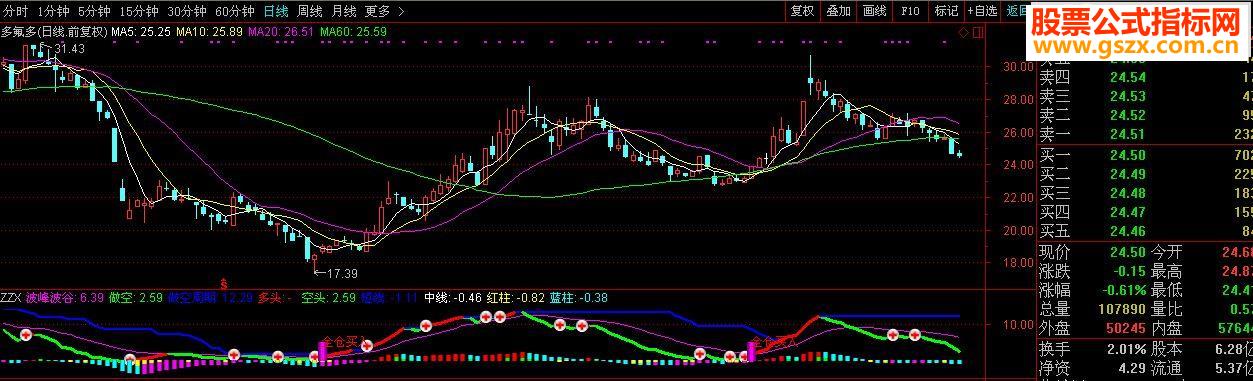Select the 5分钟 period

pyautogui.click(x=93, y=11)
